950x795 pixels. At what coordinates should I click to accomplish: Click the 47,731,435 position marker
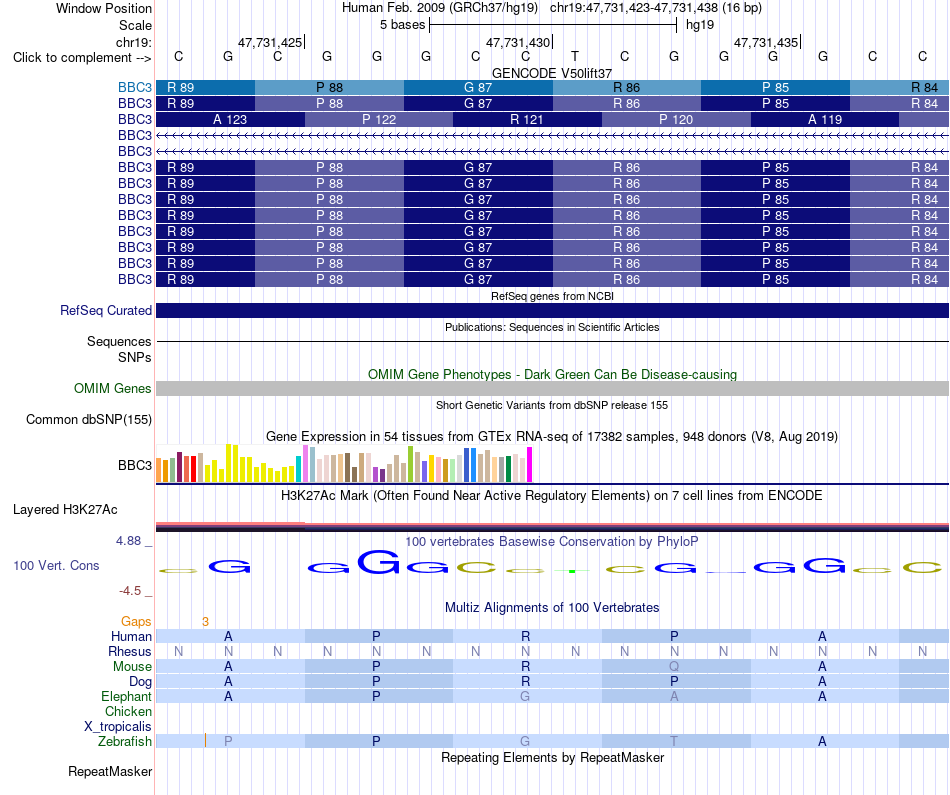[767, 42]
